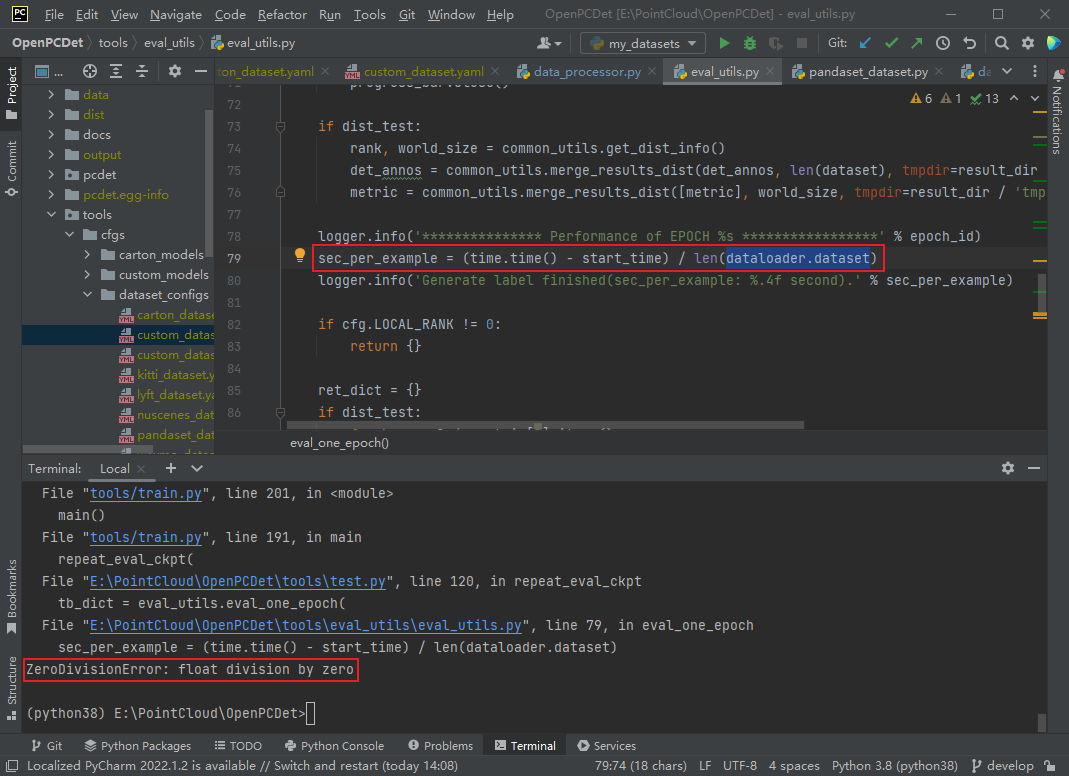Follow eval_utils.py link in traceback

click(305, 625)
